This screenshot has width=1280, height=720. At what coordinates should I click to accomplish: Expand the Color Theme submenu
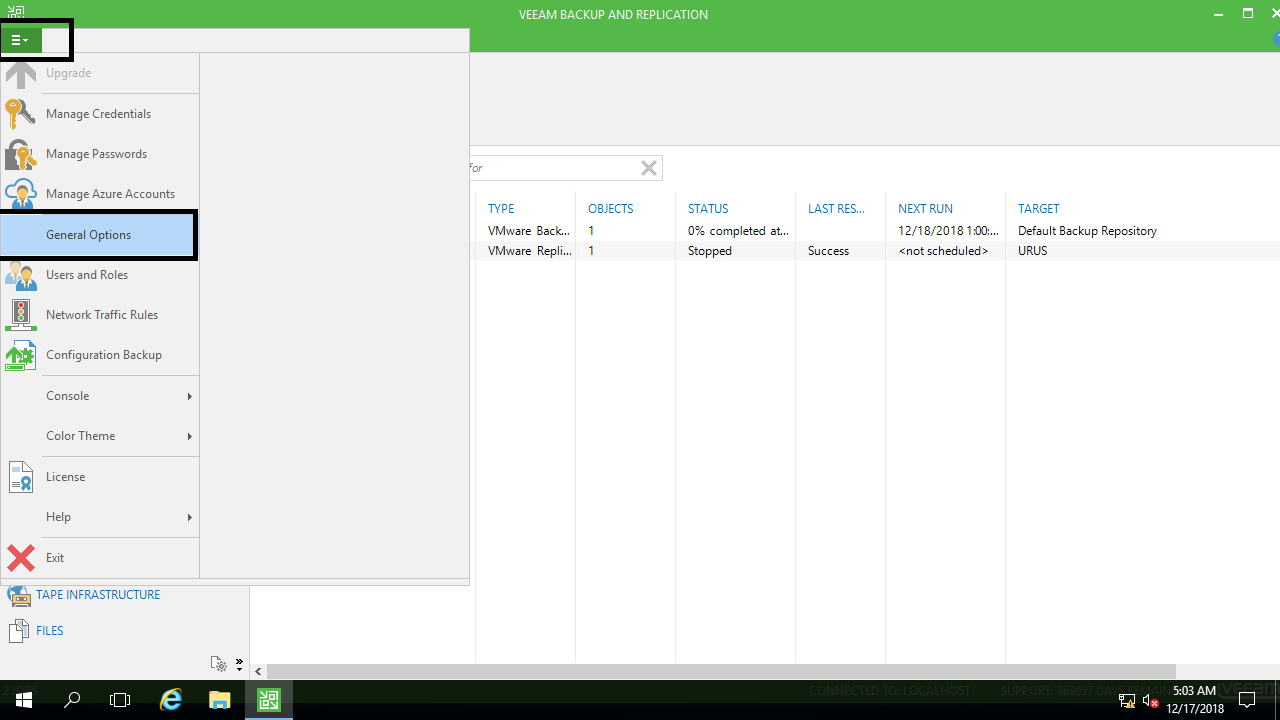click(118, 436)
